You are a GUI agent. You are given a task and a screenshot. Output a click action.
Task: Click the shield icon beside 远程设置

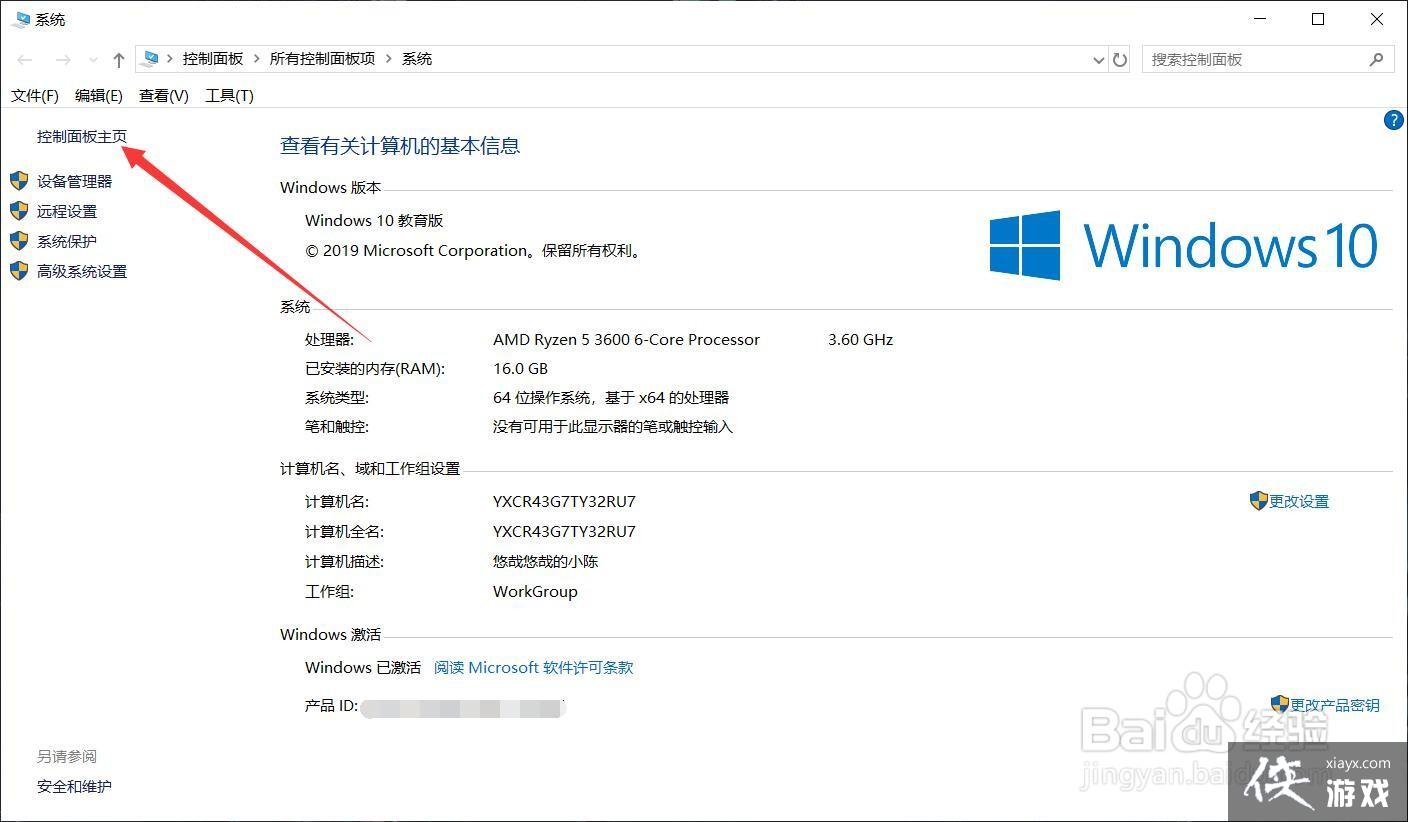point(19,211)
